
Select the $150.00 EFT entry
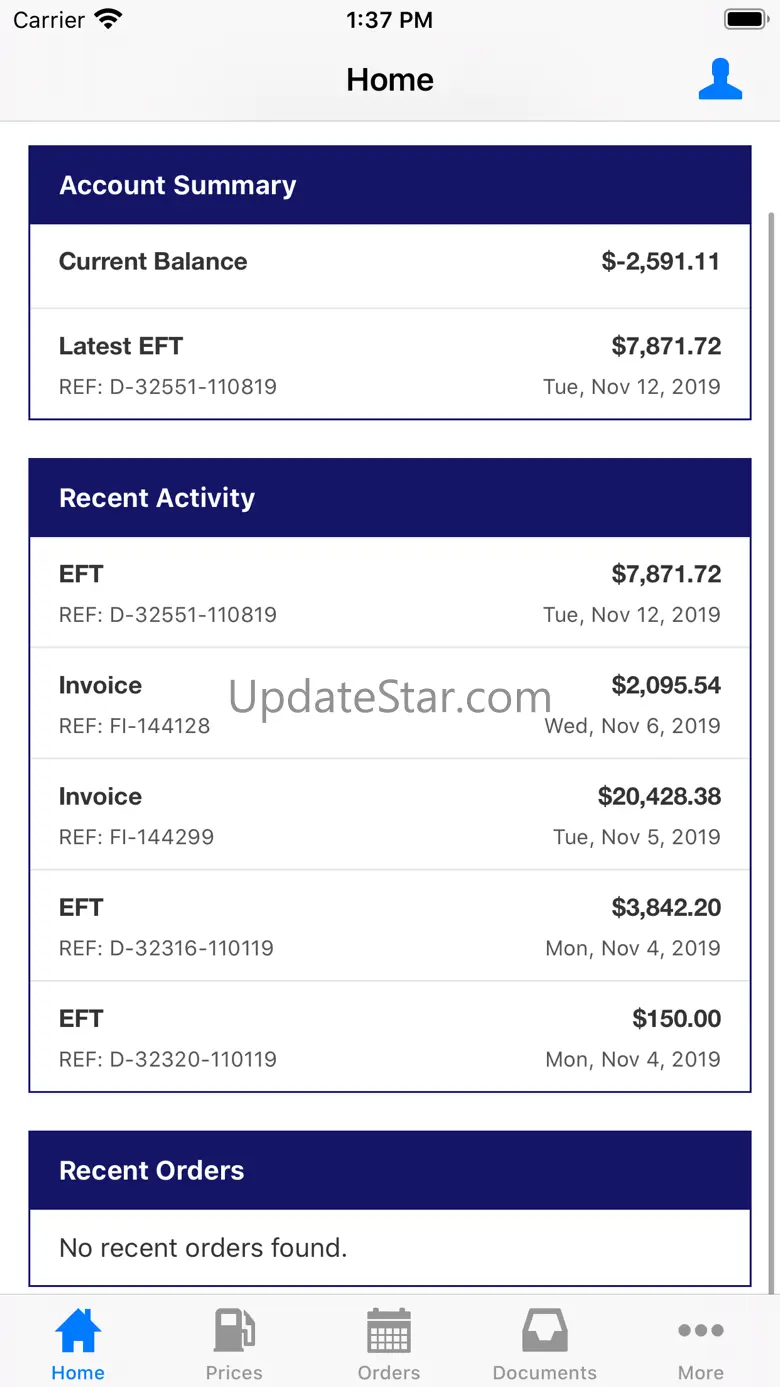[x=390, y=1037]
